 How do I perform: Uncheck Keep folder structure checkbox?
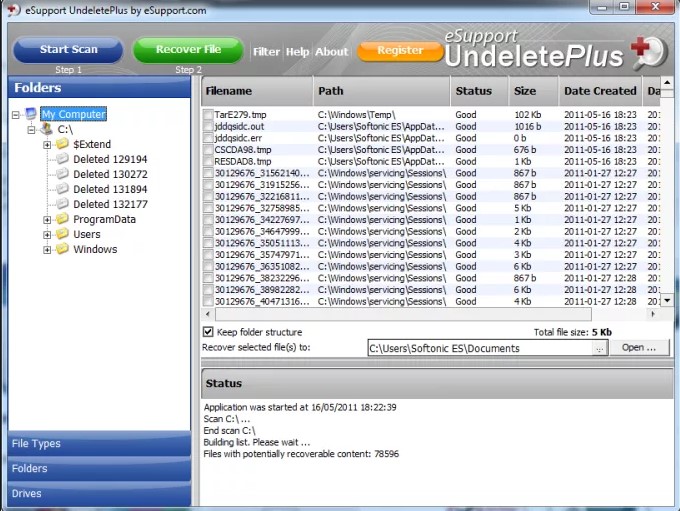[208, 332]
